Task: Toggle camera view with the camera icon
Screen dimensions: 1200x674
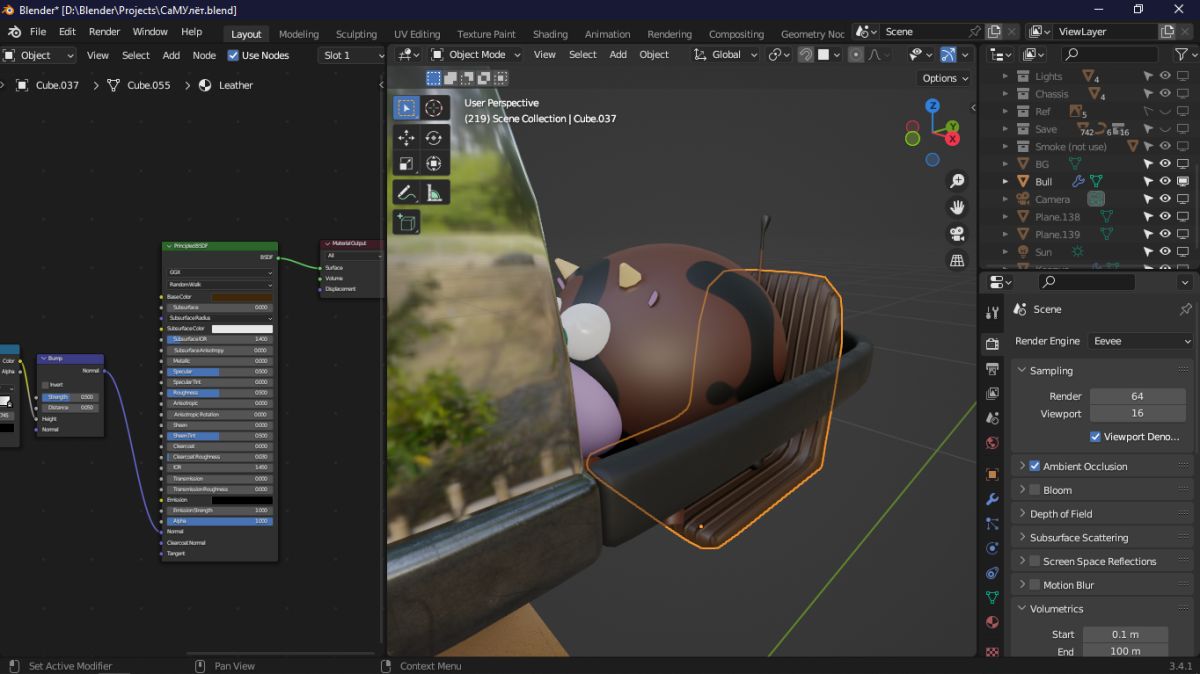Action: pos(957,234)
